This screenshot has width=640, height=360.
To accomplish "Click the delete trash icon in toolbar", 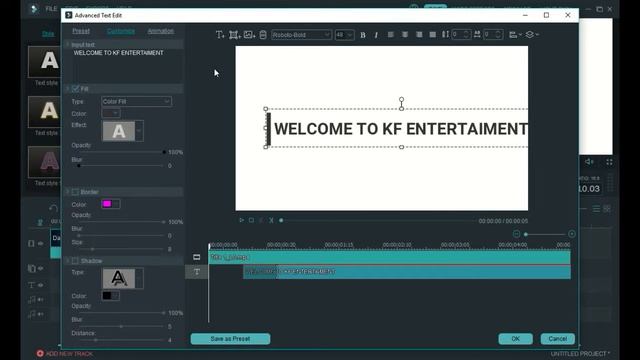I will pos(263,35).
